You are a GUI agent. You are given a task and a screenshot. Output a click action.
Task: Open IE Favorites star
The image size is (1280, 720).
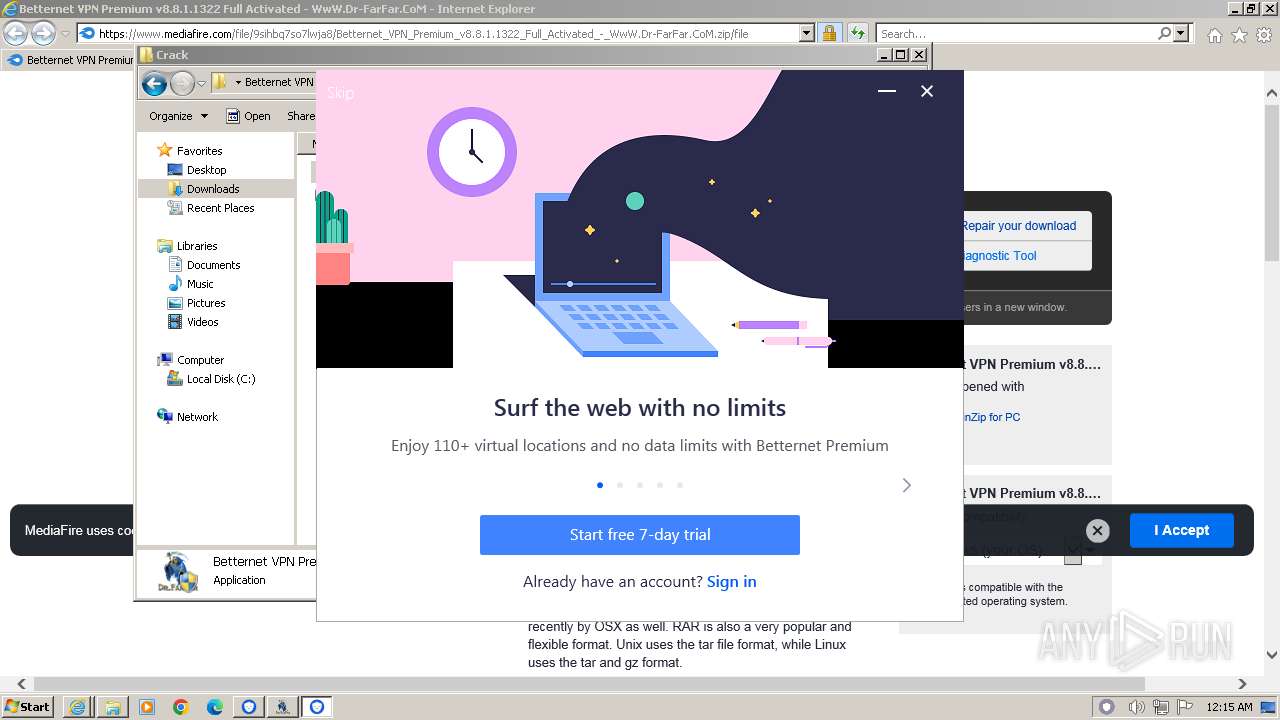1239,35
